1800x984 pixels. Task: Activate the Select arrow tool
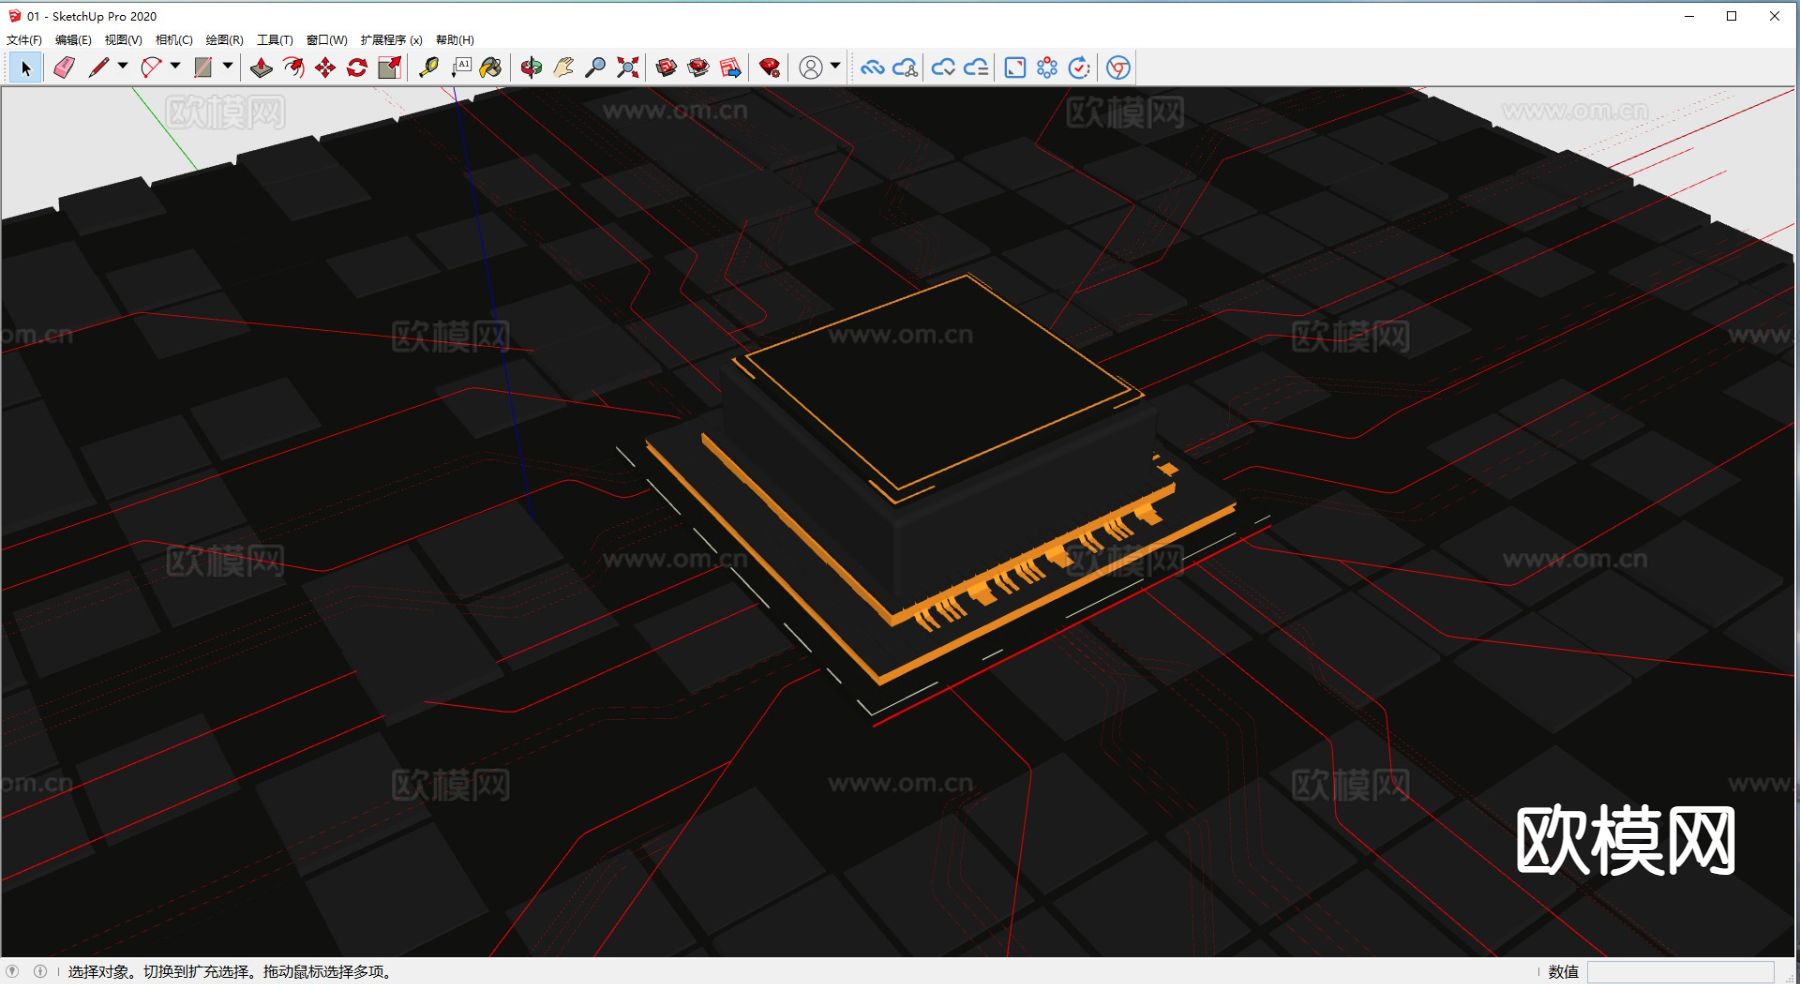[x=26, y=67]
